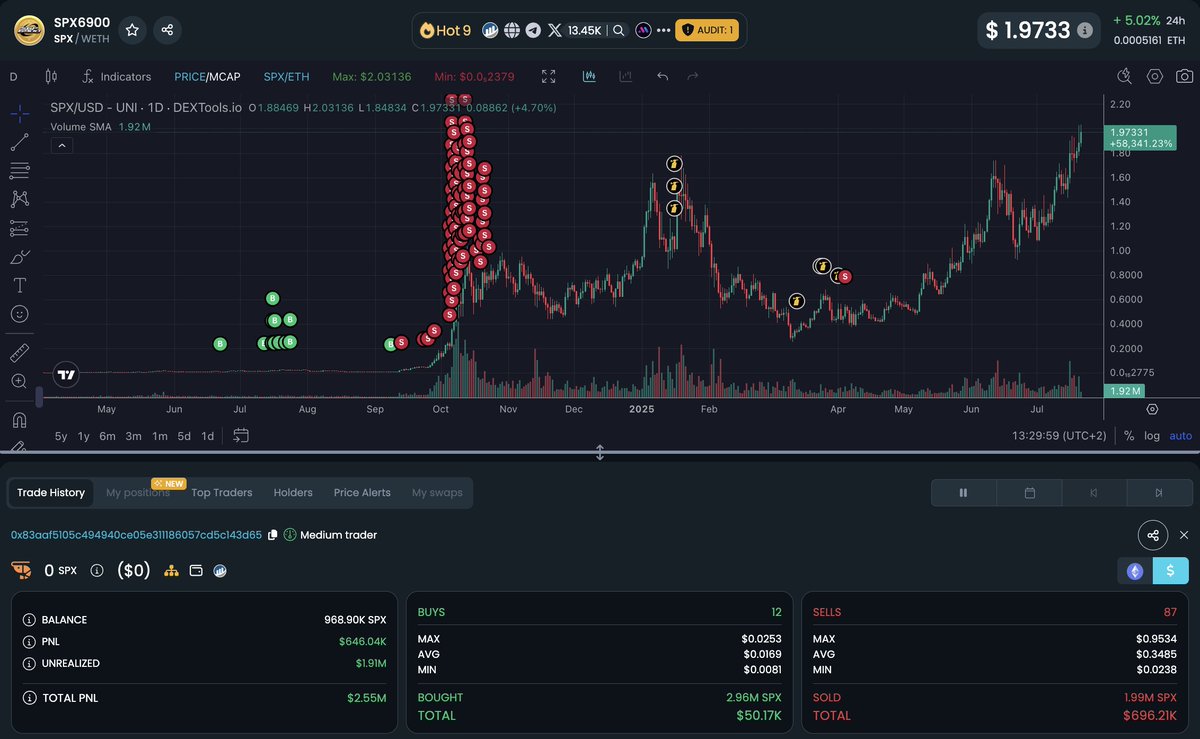This screenshot has width=1200, height=739.
Task: Switch to the My positions tab
Action: coord(138,493)
